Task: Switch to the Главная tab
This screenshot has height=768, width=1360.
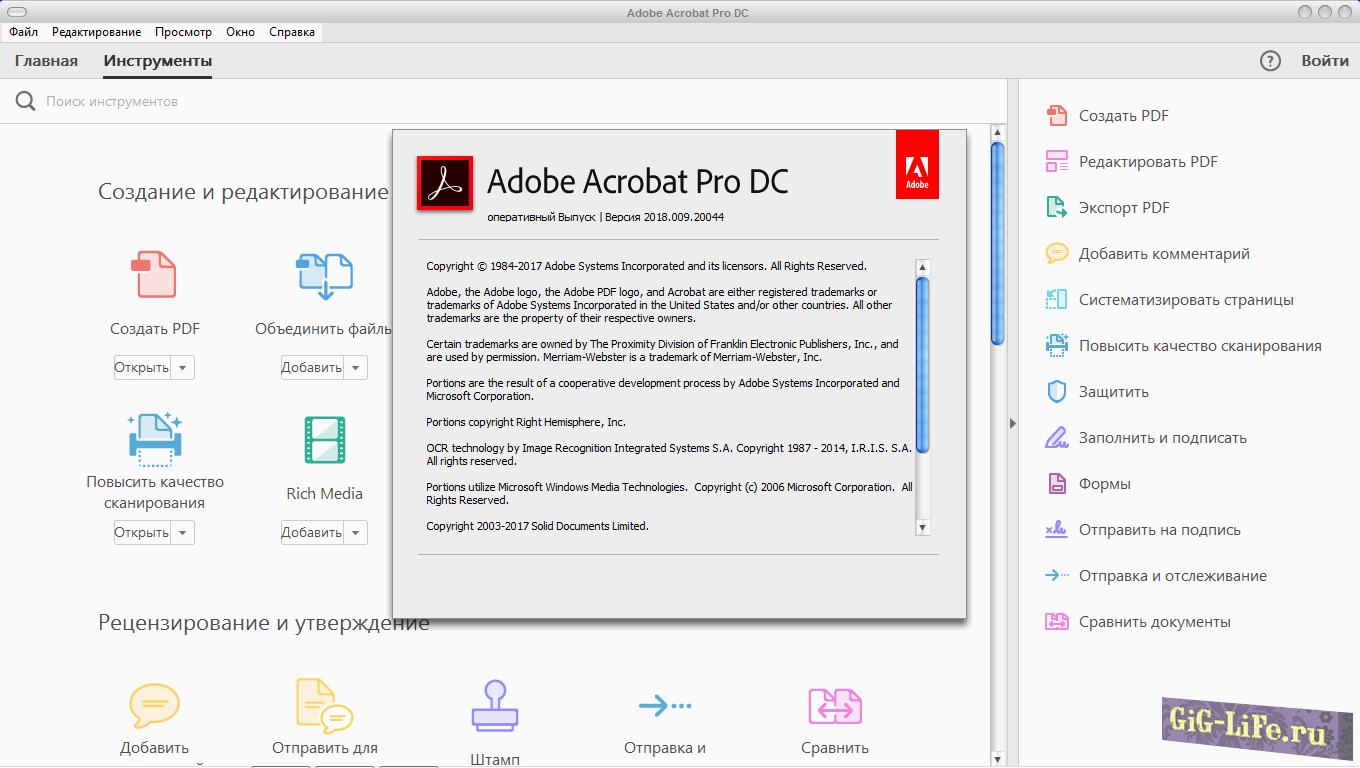Action: point(46,61)
